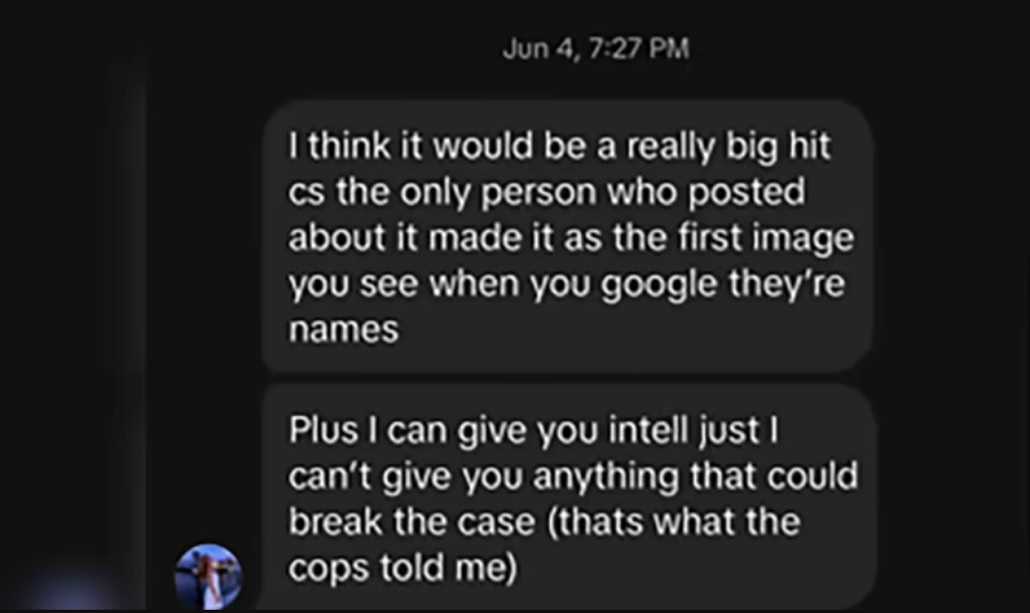The image size is (1030, 613).
Task: Click the word "names" ending first bubble
Action: 344,329
